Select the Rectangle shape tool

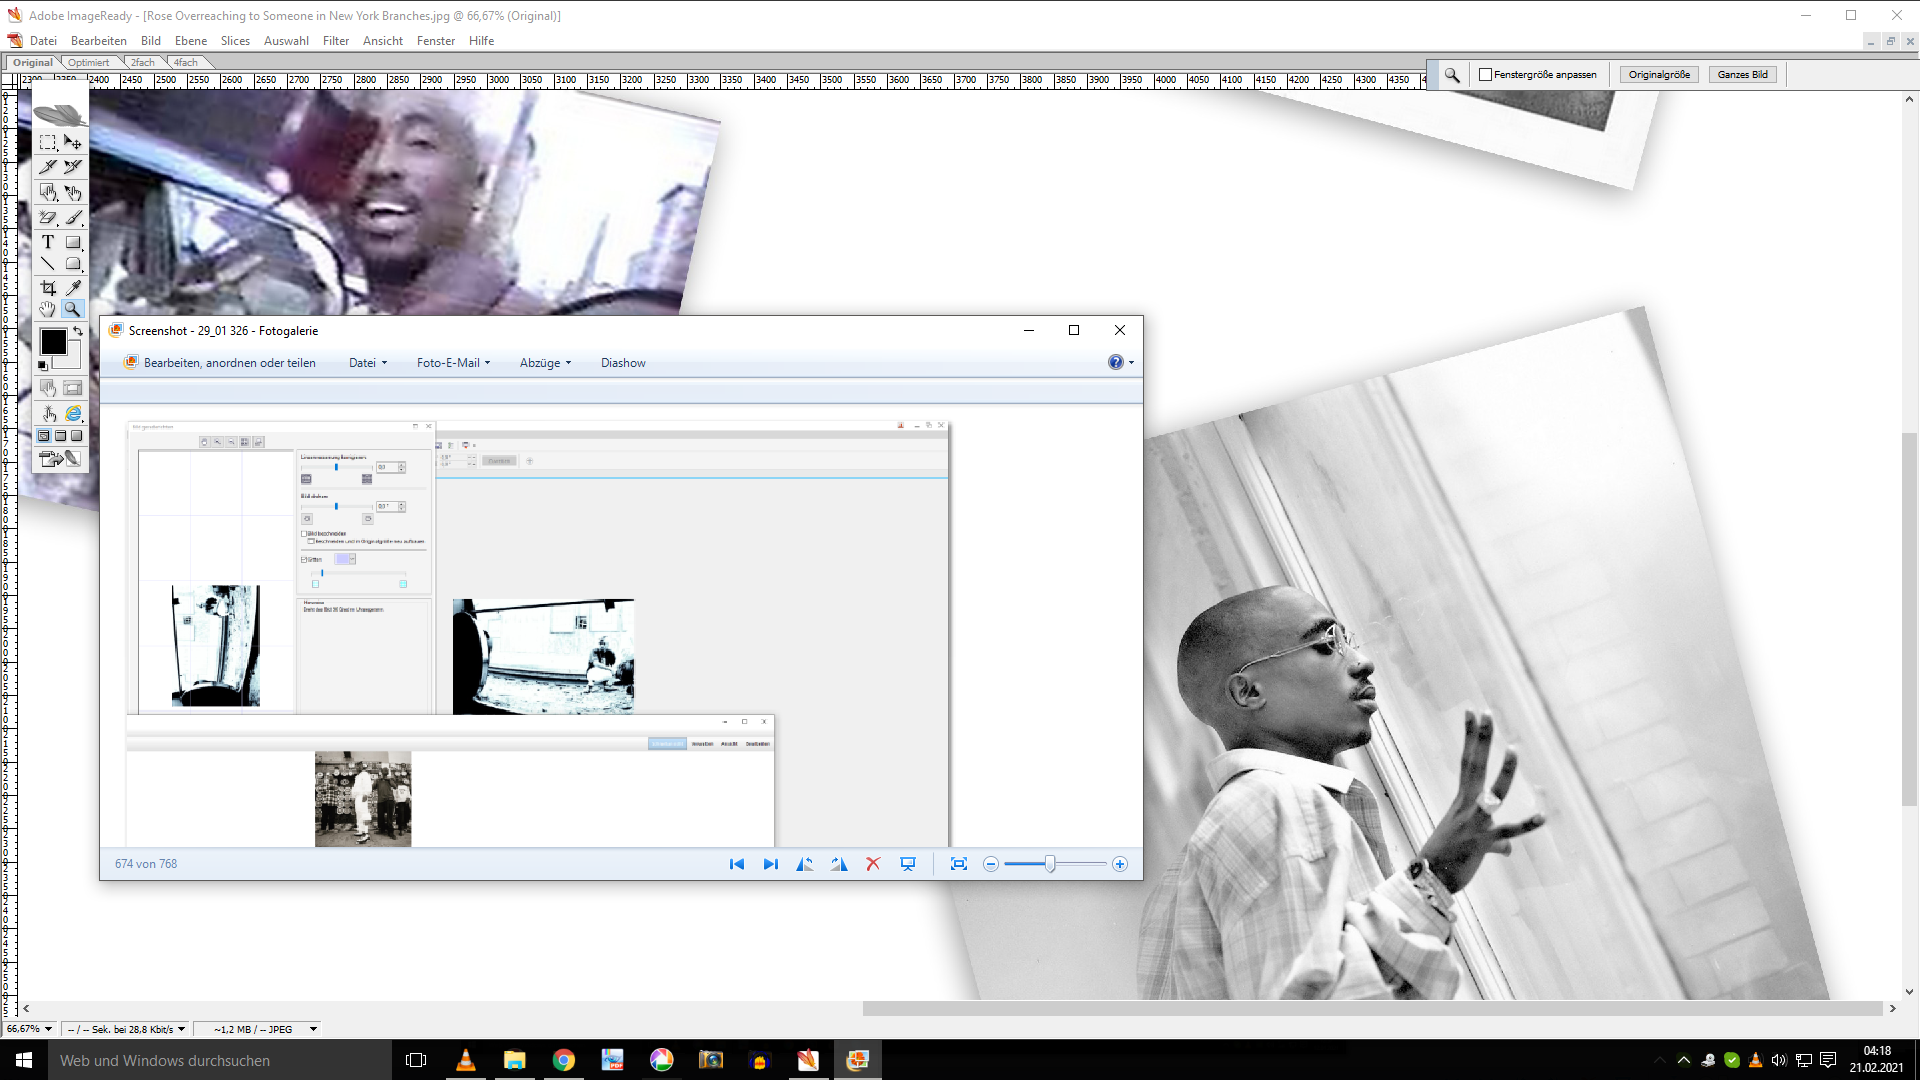pos(73,242)
